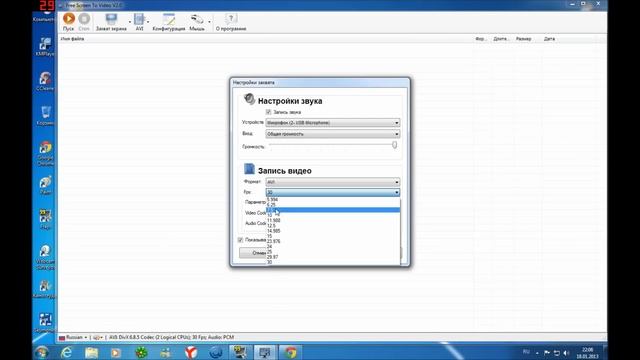Open the AVI toolbar dropdown arrow
Screen dimensions: 640x360
click(x=148, y=22)
